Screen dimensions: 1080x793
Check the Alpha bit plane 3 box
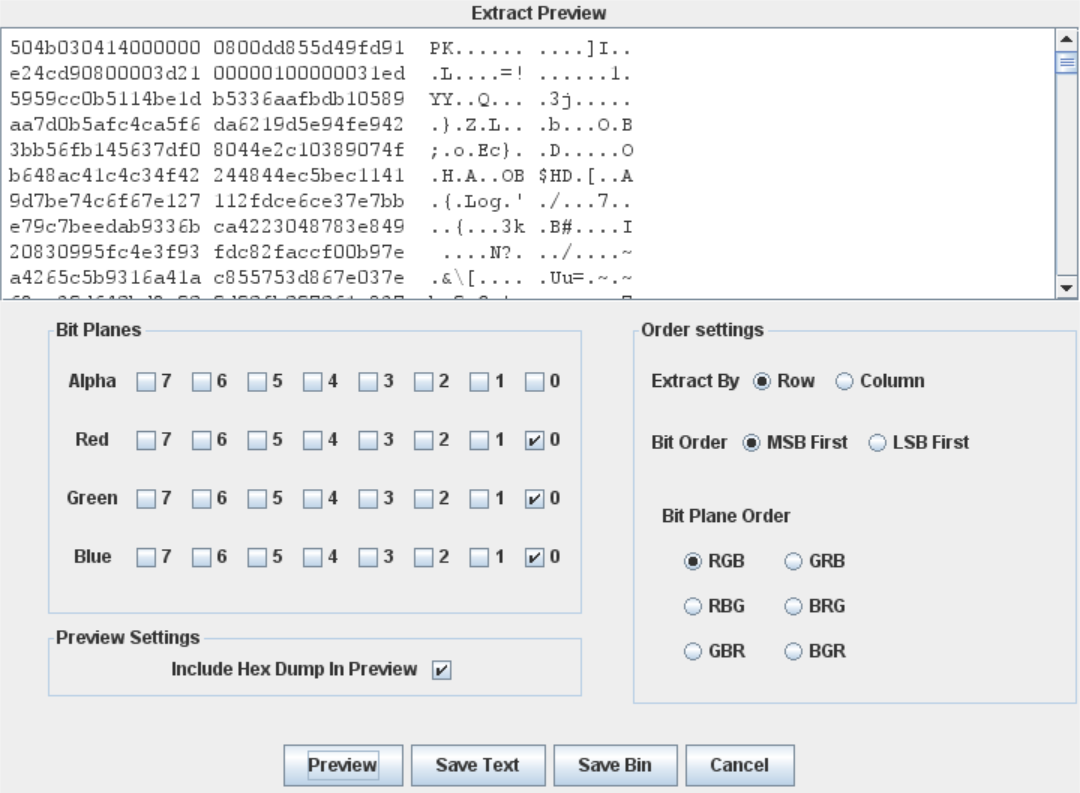[368, 382]
